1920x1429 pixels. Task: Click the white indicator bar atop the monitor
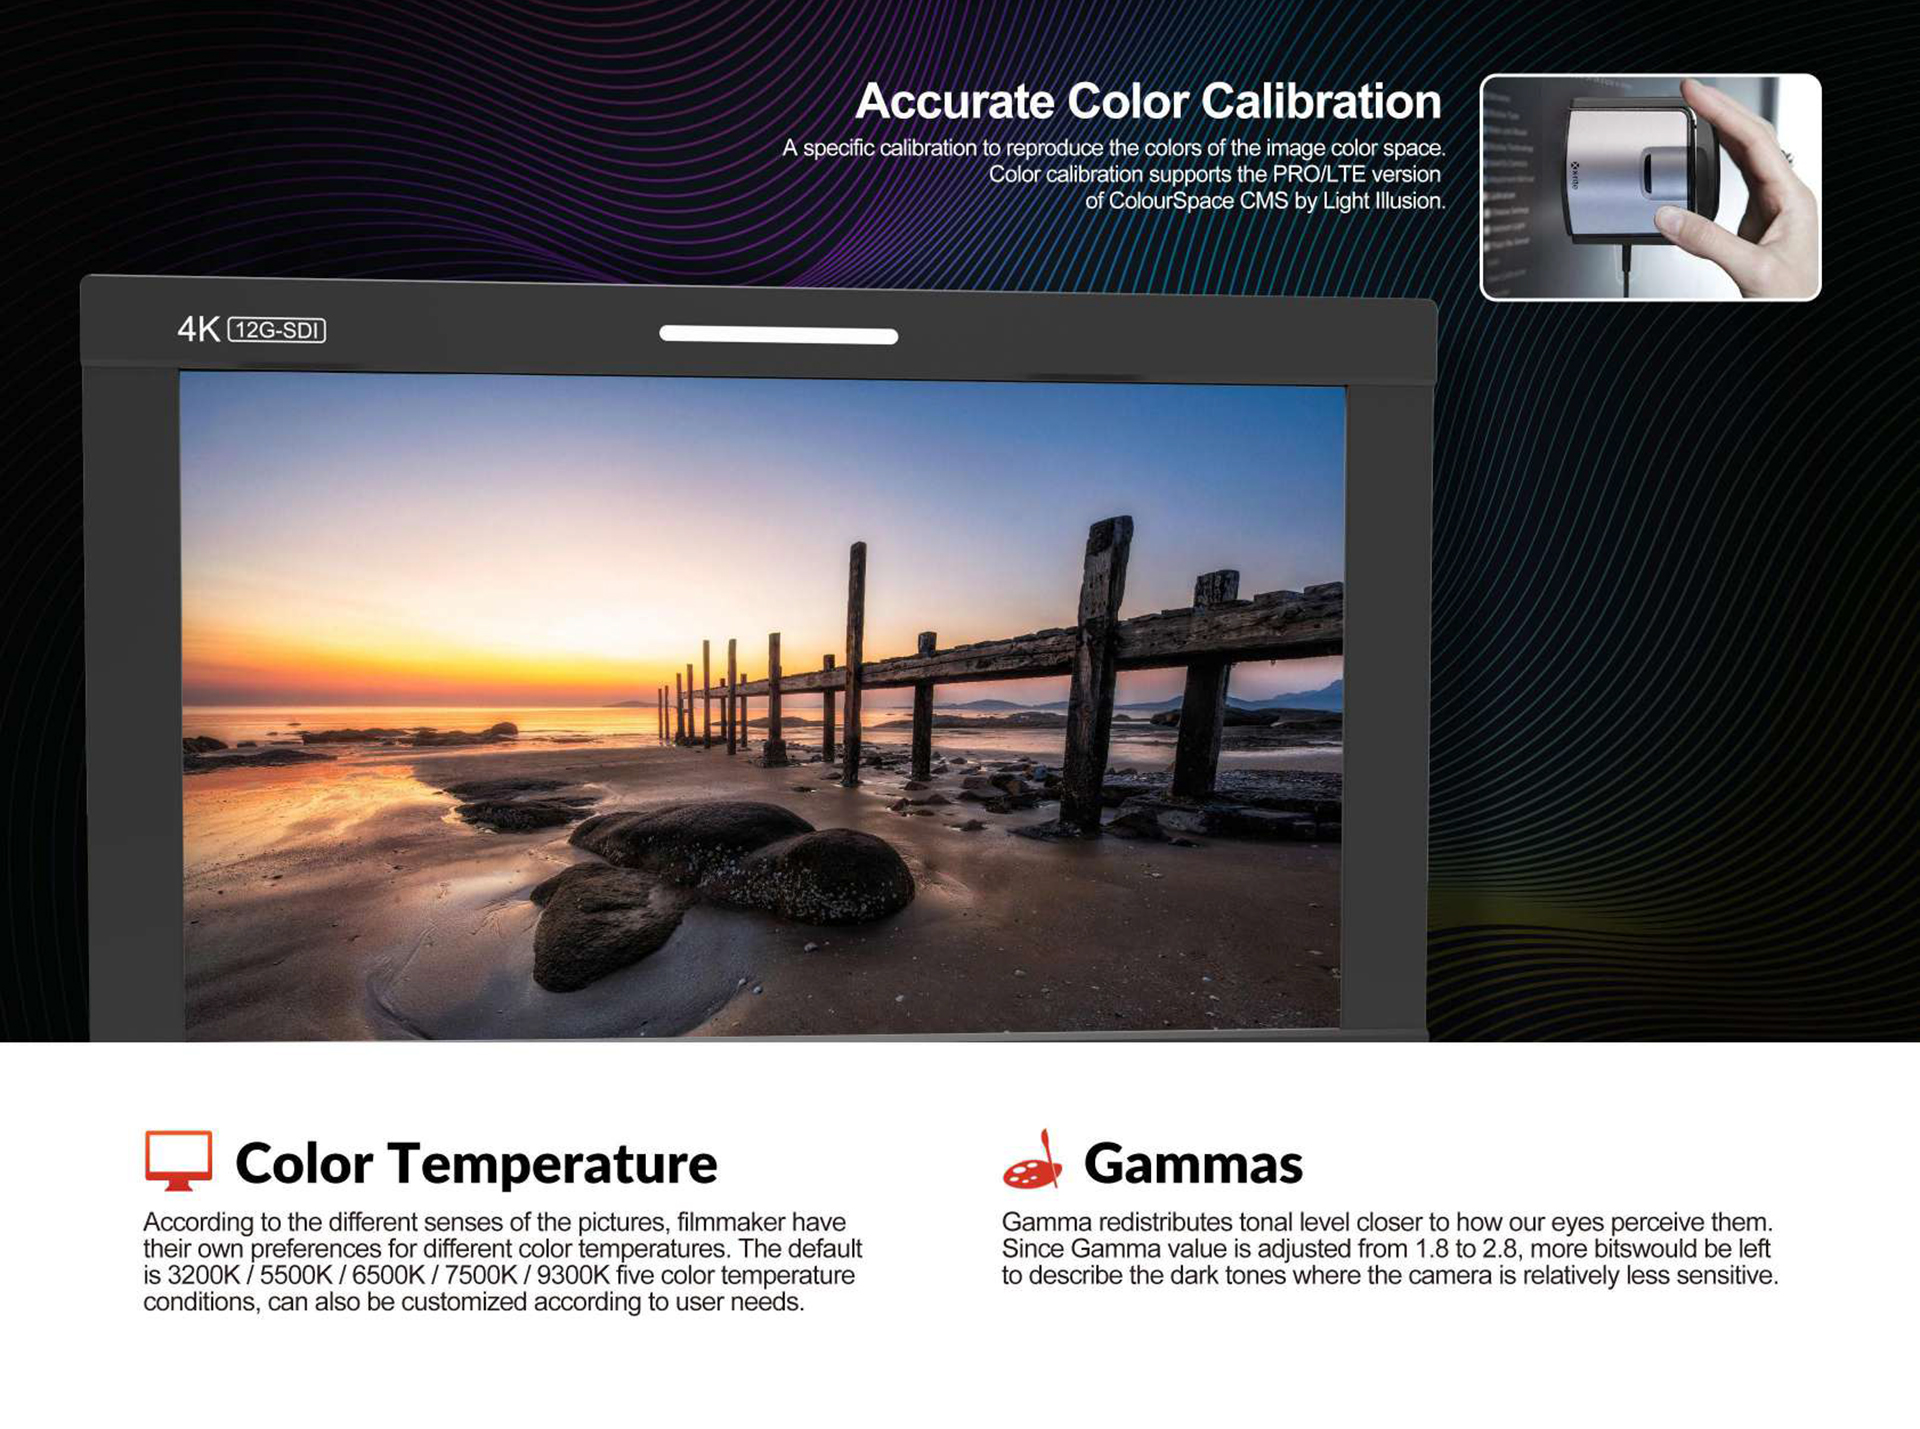pyautogui.click(x=778, y=335)
